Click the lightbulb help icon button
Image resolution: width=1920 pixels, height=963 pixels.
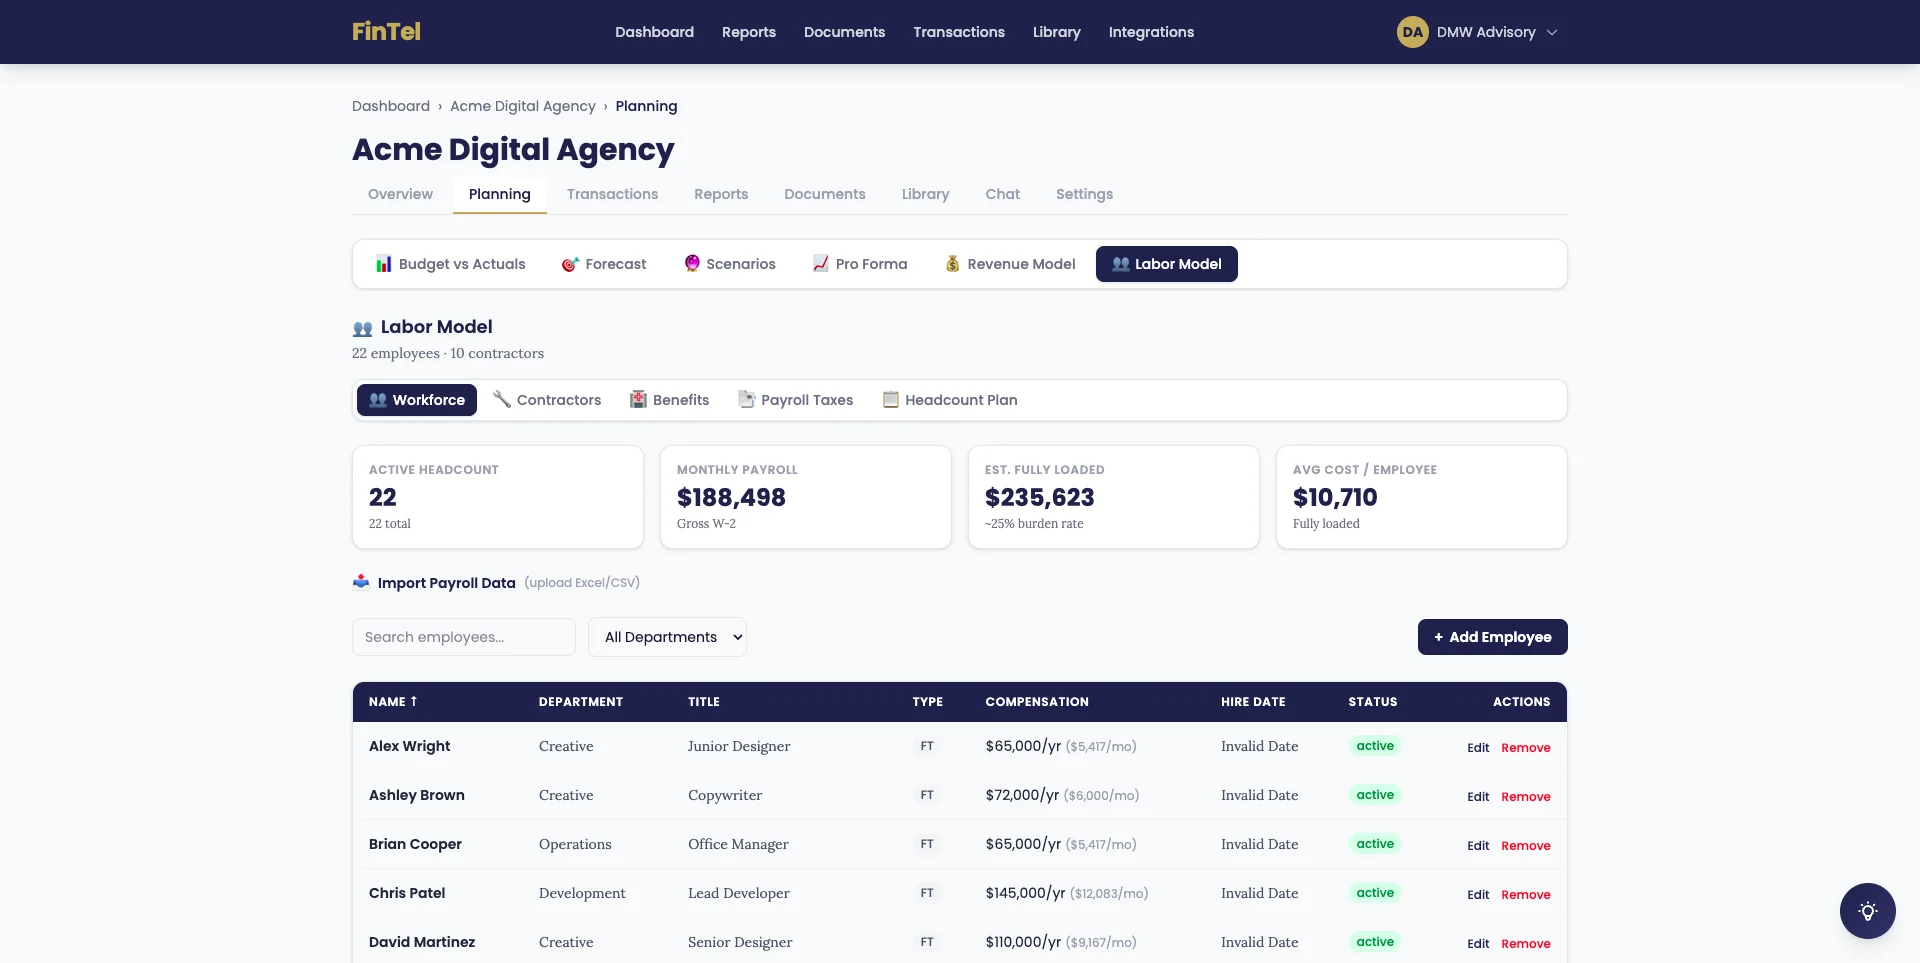1867,911
